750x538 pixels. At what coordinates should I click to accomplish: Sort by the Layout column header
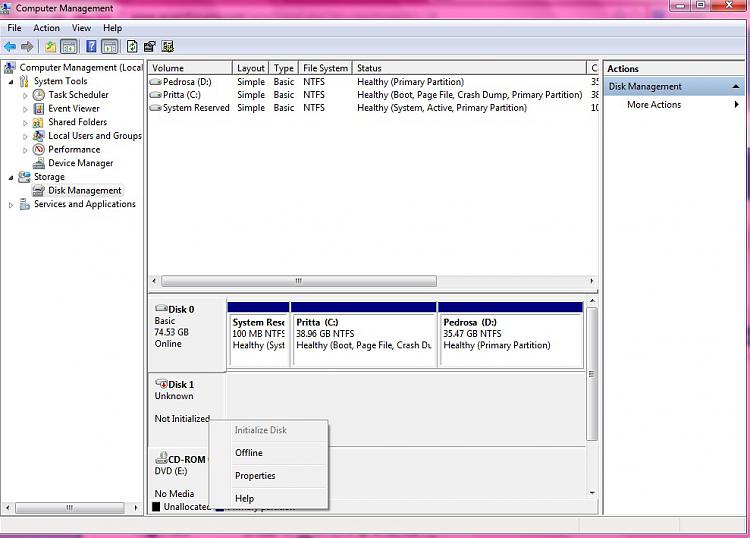(x=251, y=68)
